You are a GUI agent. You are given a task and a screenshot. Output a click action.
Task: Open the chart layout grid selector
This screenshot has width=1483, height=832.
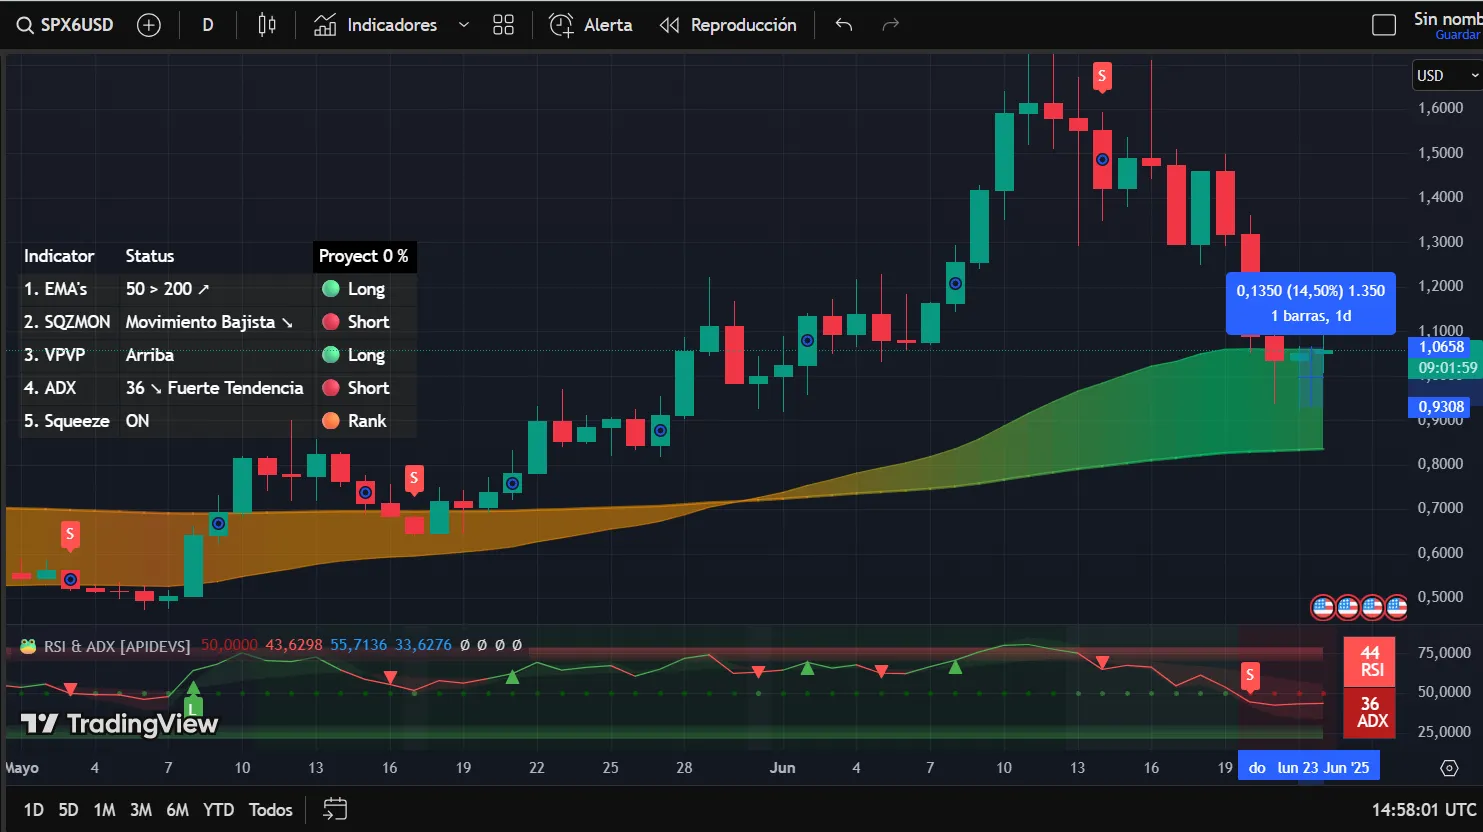click(x=503, y=24)
